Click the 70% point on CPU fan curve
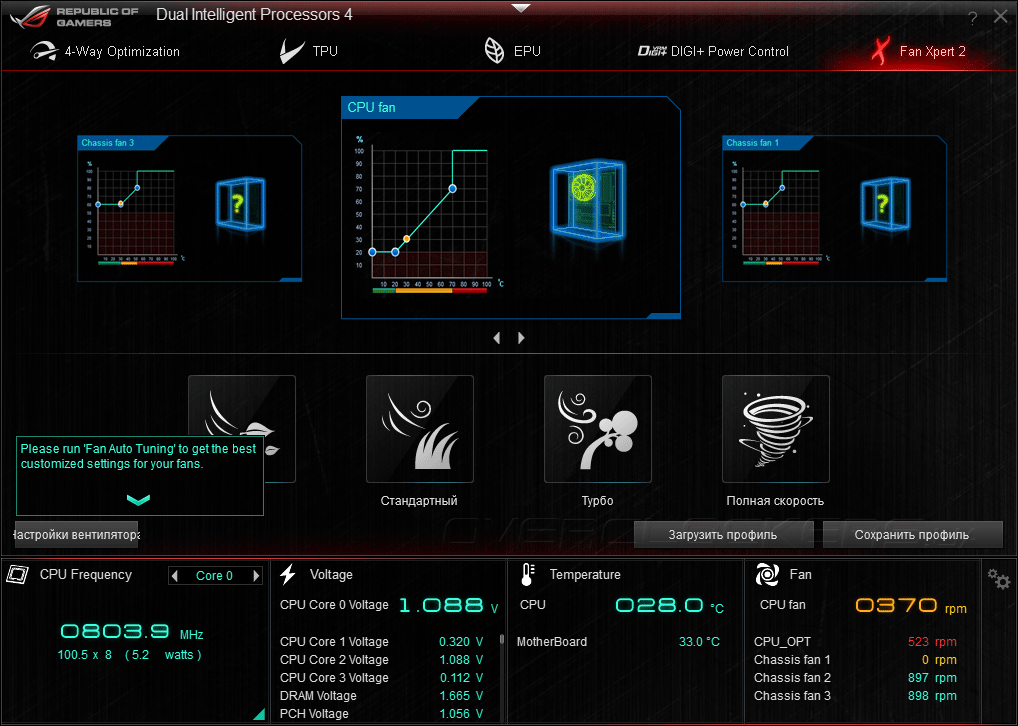 [x=453, y=189]
